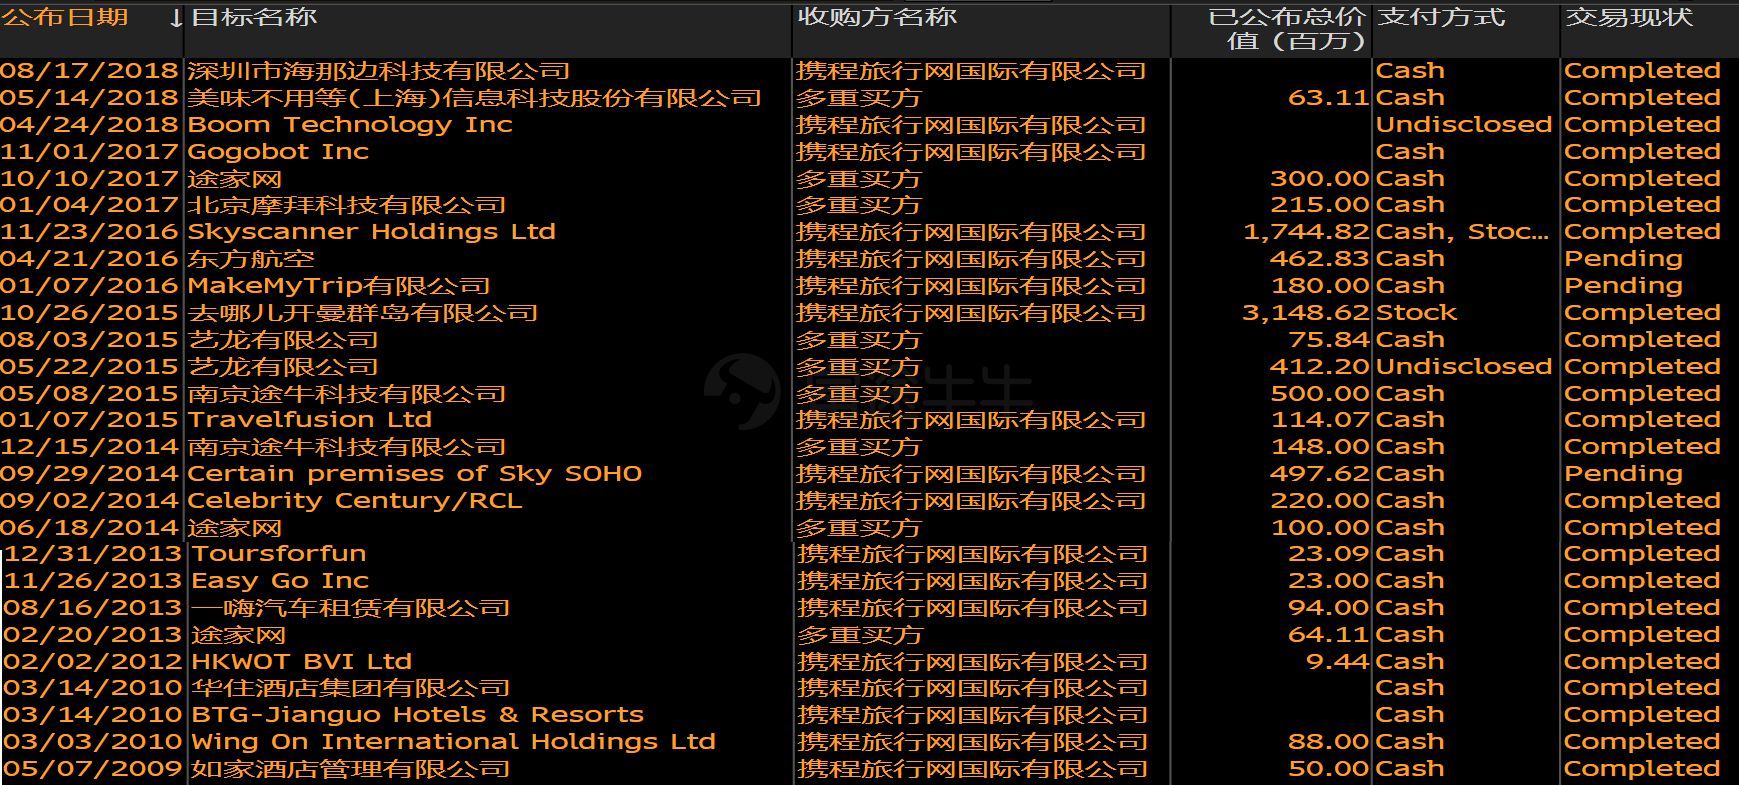Click the 收购方名称 column header
Image resolution: width=1739 pixels, height=785 pixels.
tap(877, 17)
